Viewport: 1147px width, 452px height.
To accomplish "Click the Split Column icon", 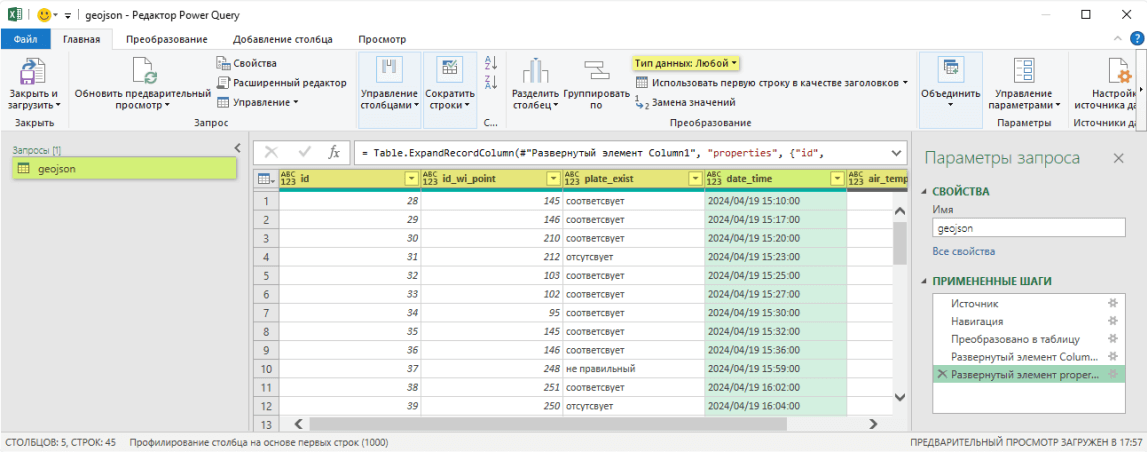I will (536, 70).
